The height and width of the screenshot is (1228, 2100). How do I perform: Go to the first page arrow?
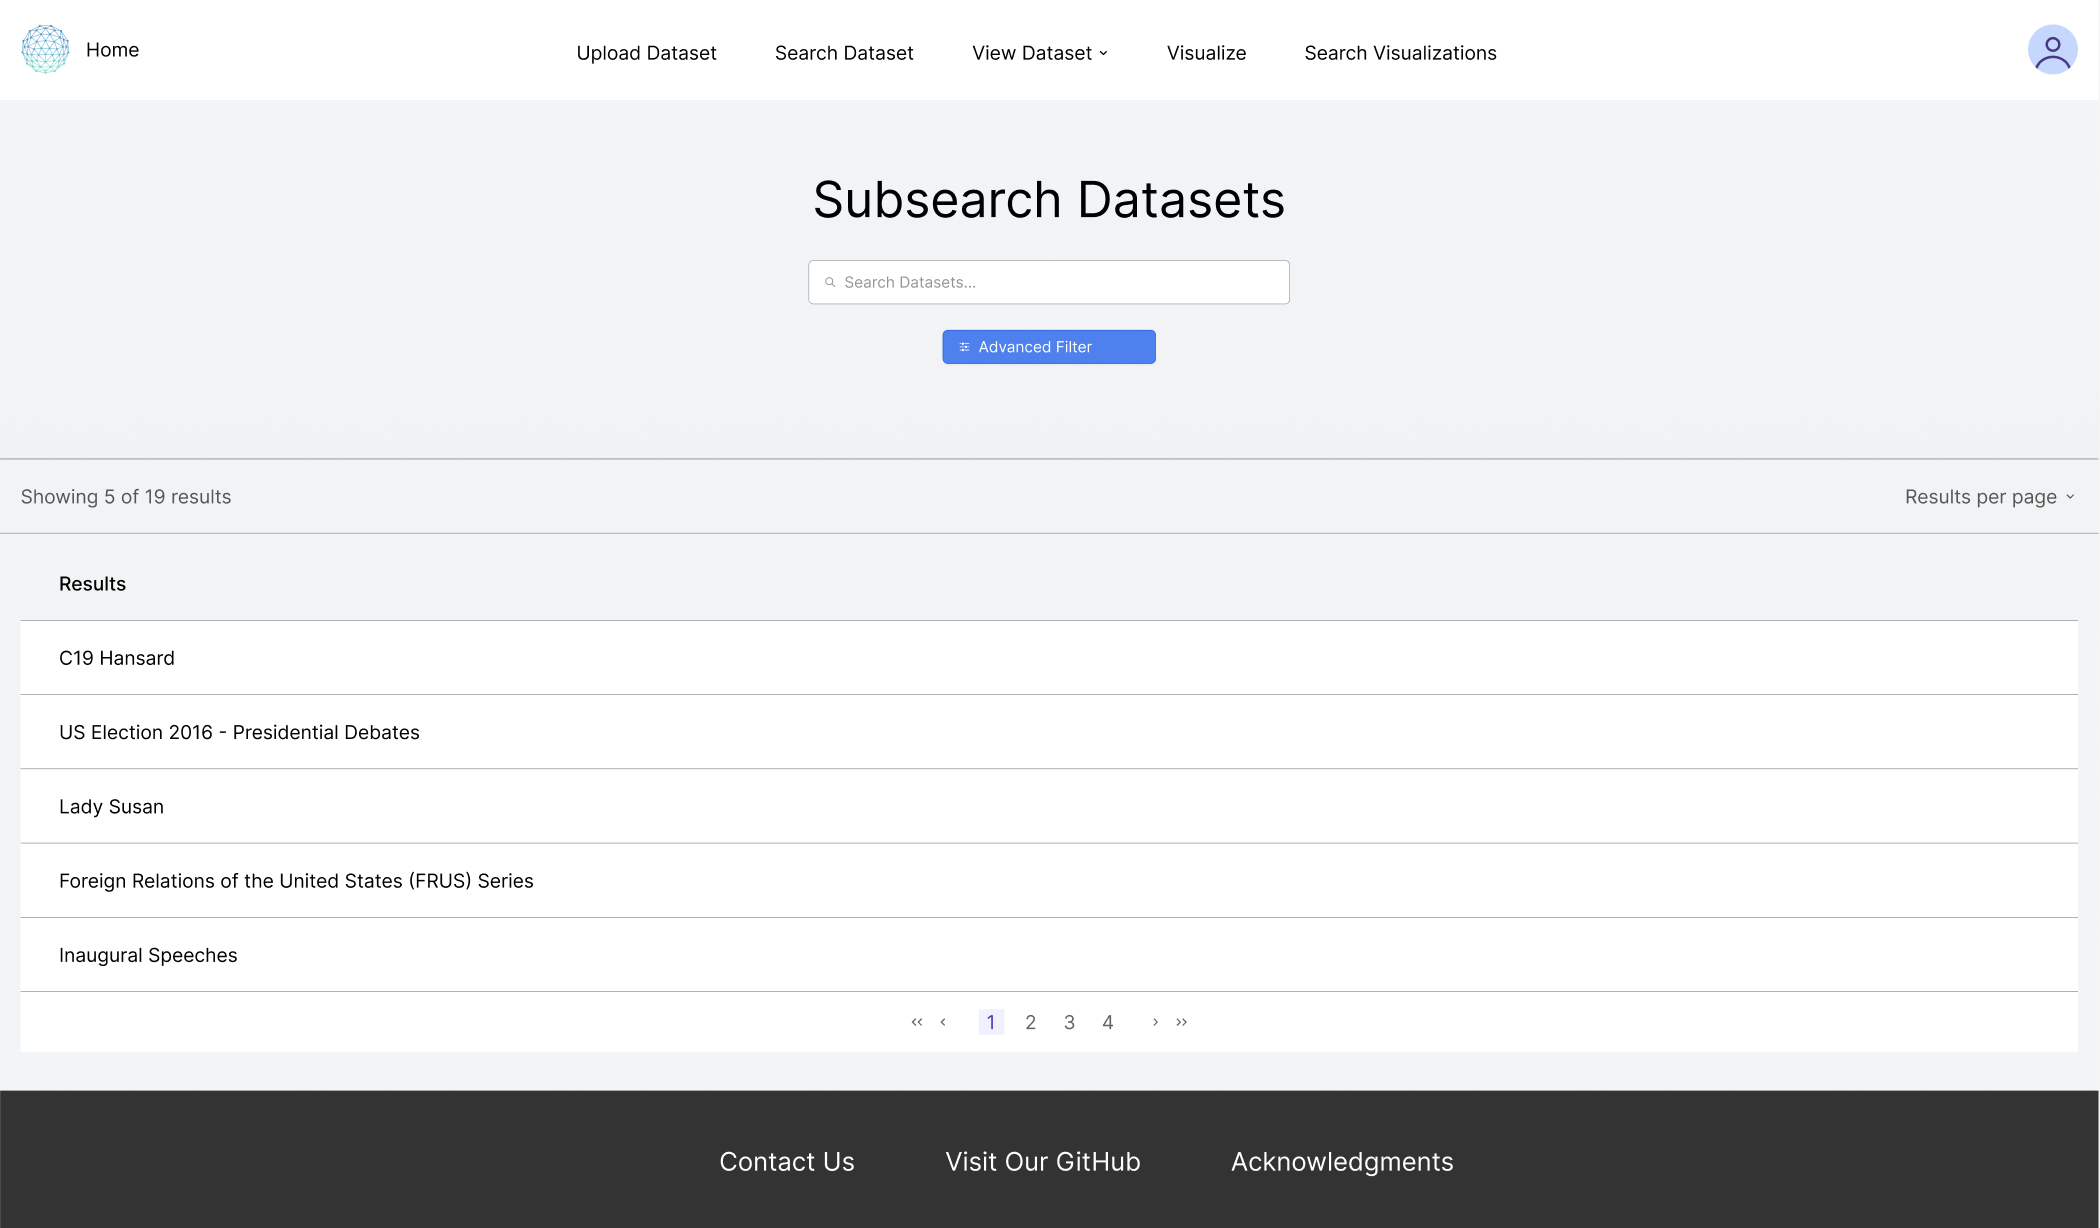coord(916,1022)
